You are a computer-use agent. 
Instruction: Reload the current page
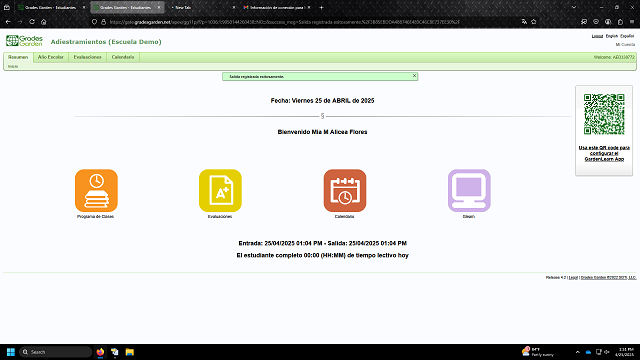(x=32, y=22)
